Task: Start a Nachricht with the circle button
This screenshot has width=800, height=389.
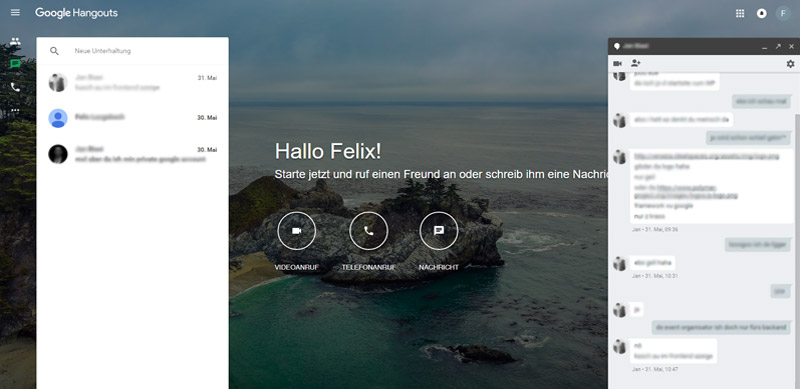Action: (x=439, y=231)
